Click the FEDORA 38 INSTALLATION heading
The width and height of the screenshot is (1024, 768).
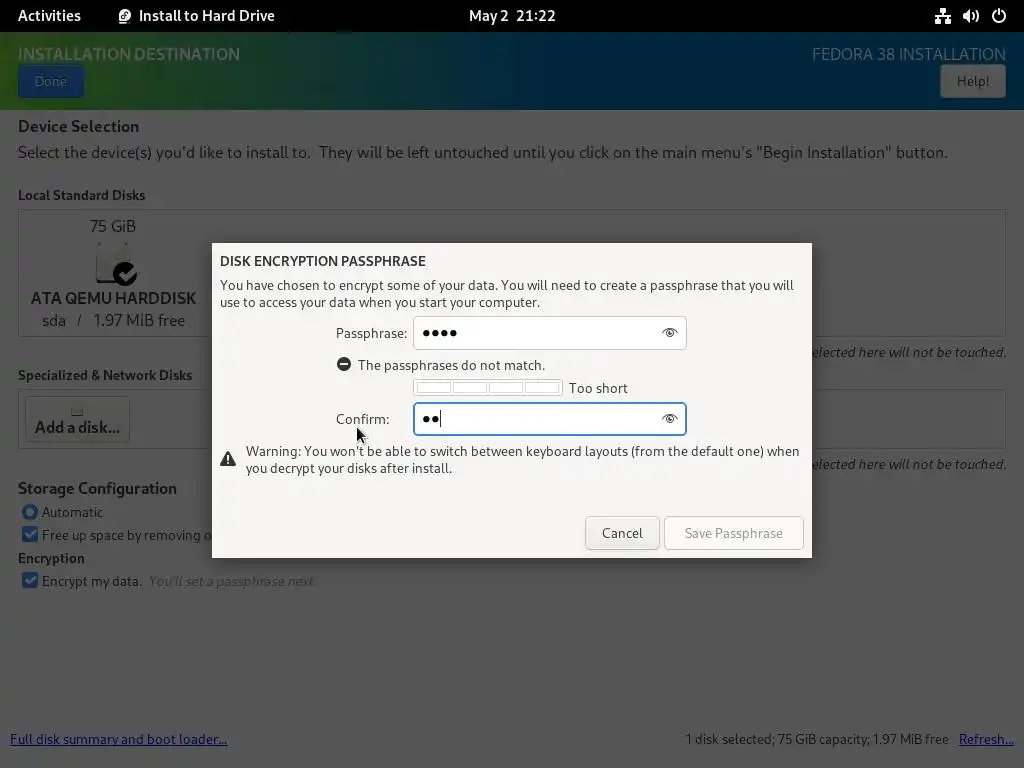point(908,54)
